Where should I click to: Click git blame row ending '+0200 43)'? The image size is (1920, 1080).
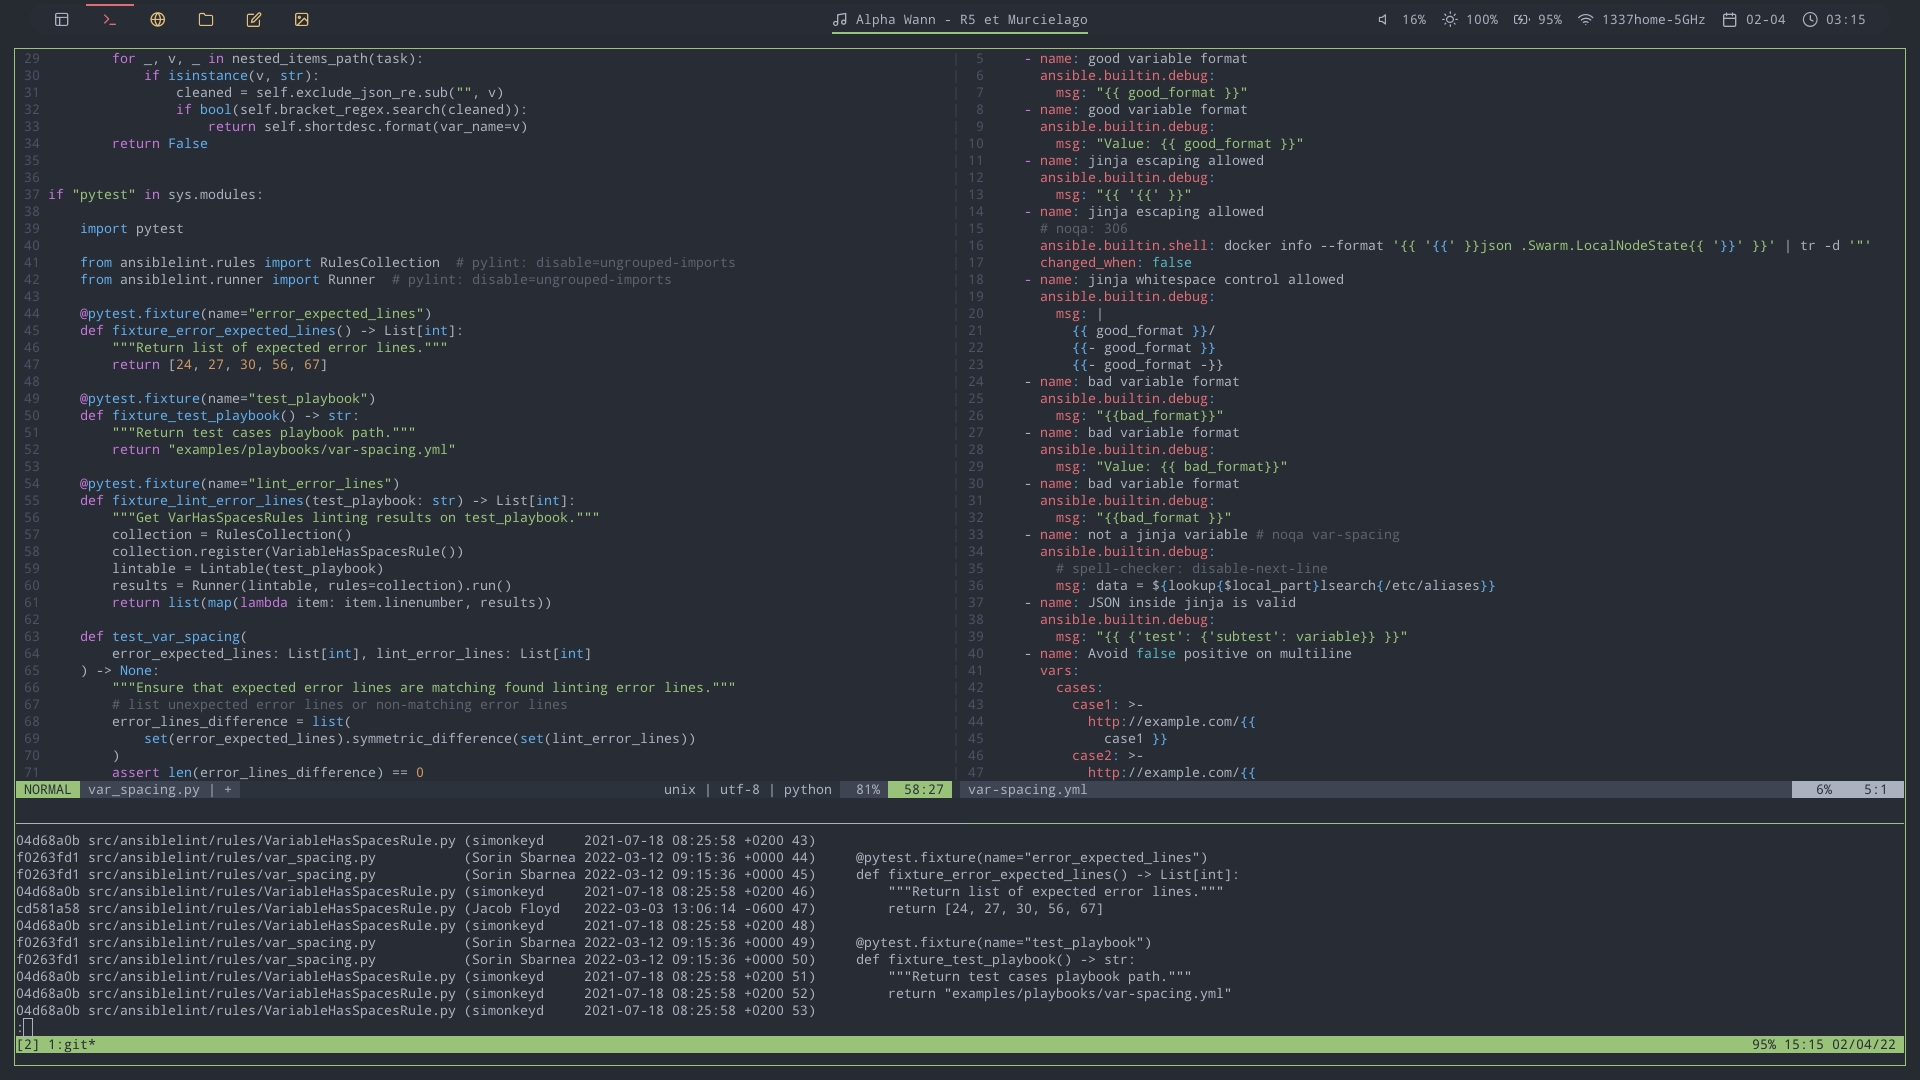(415, 841)
